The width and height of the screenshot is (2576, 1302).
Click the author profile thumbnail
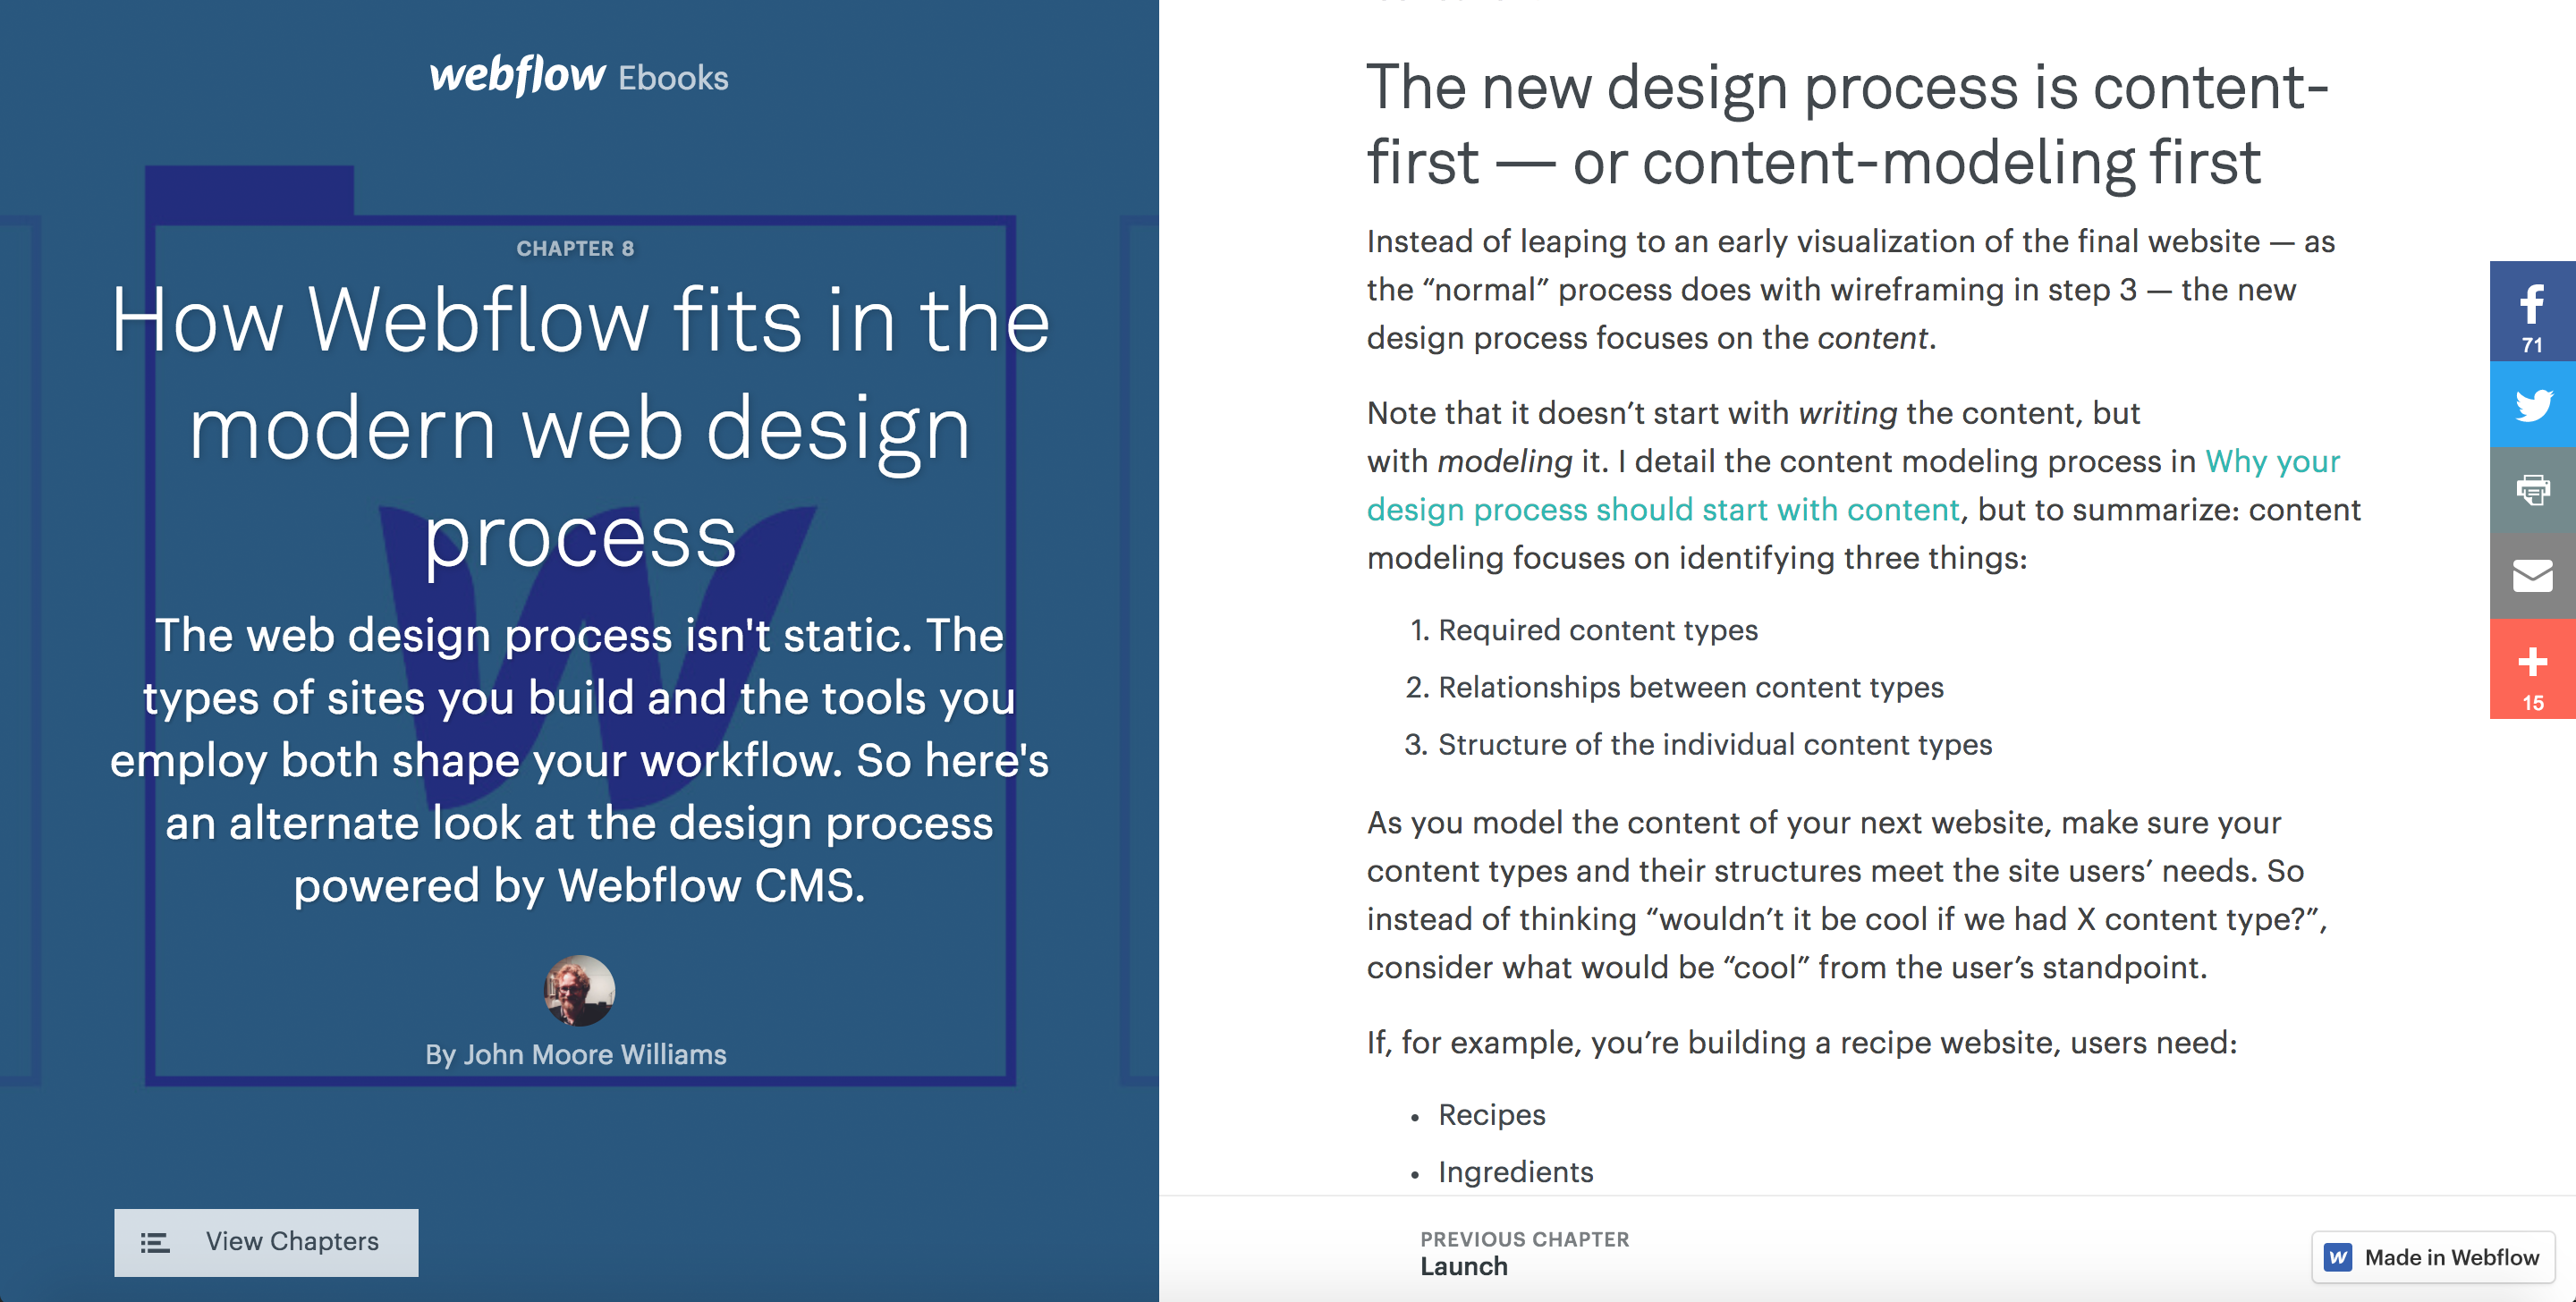[576, 990]
